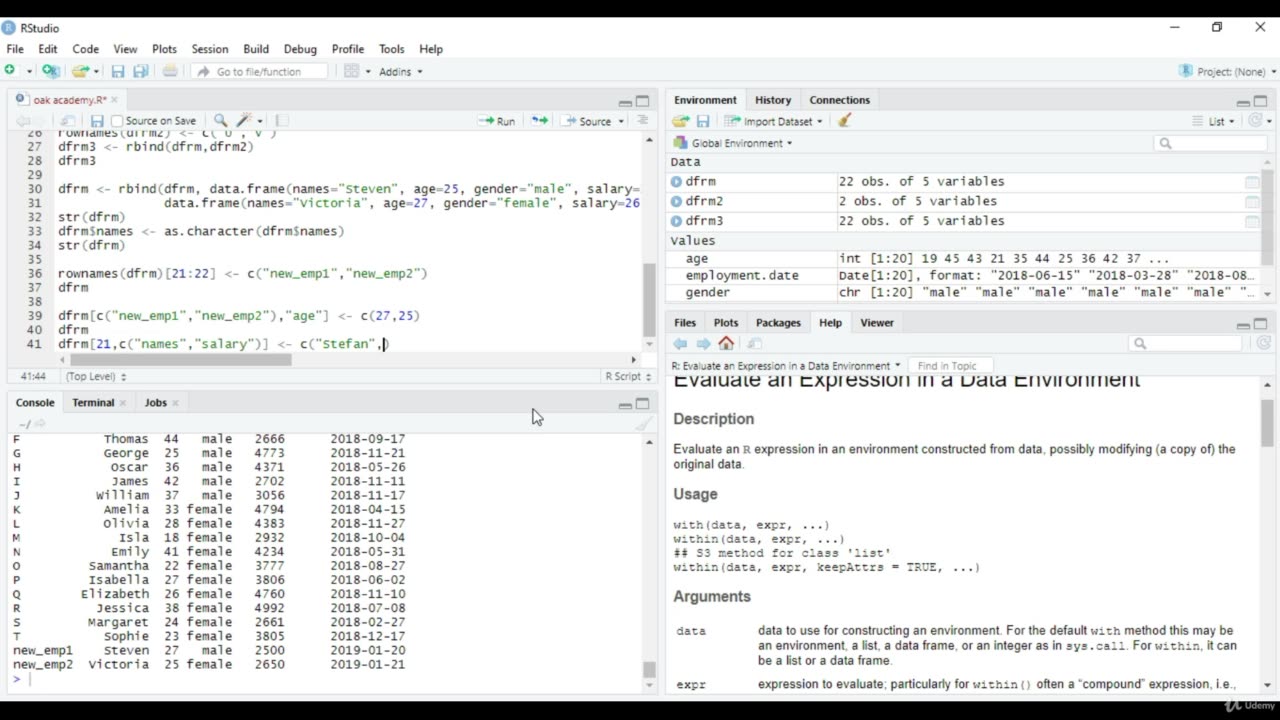1280x720 pixels.
Task: Refresh the Environment pane
Action: [1255, 121]
